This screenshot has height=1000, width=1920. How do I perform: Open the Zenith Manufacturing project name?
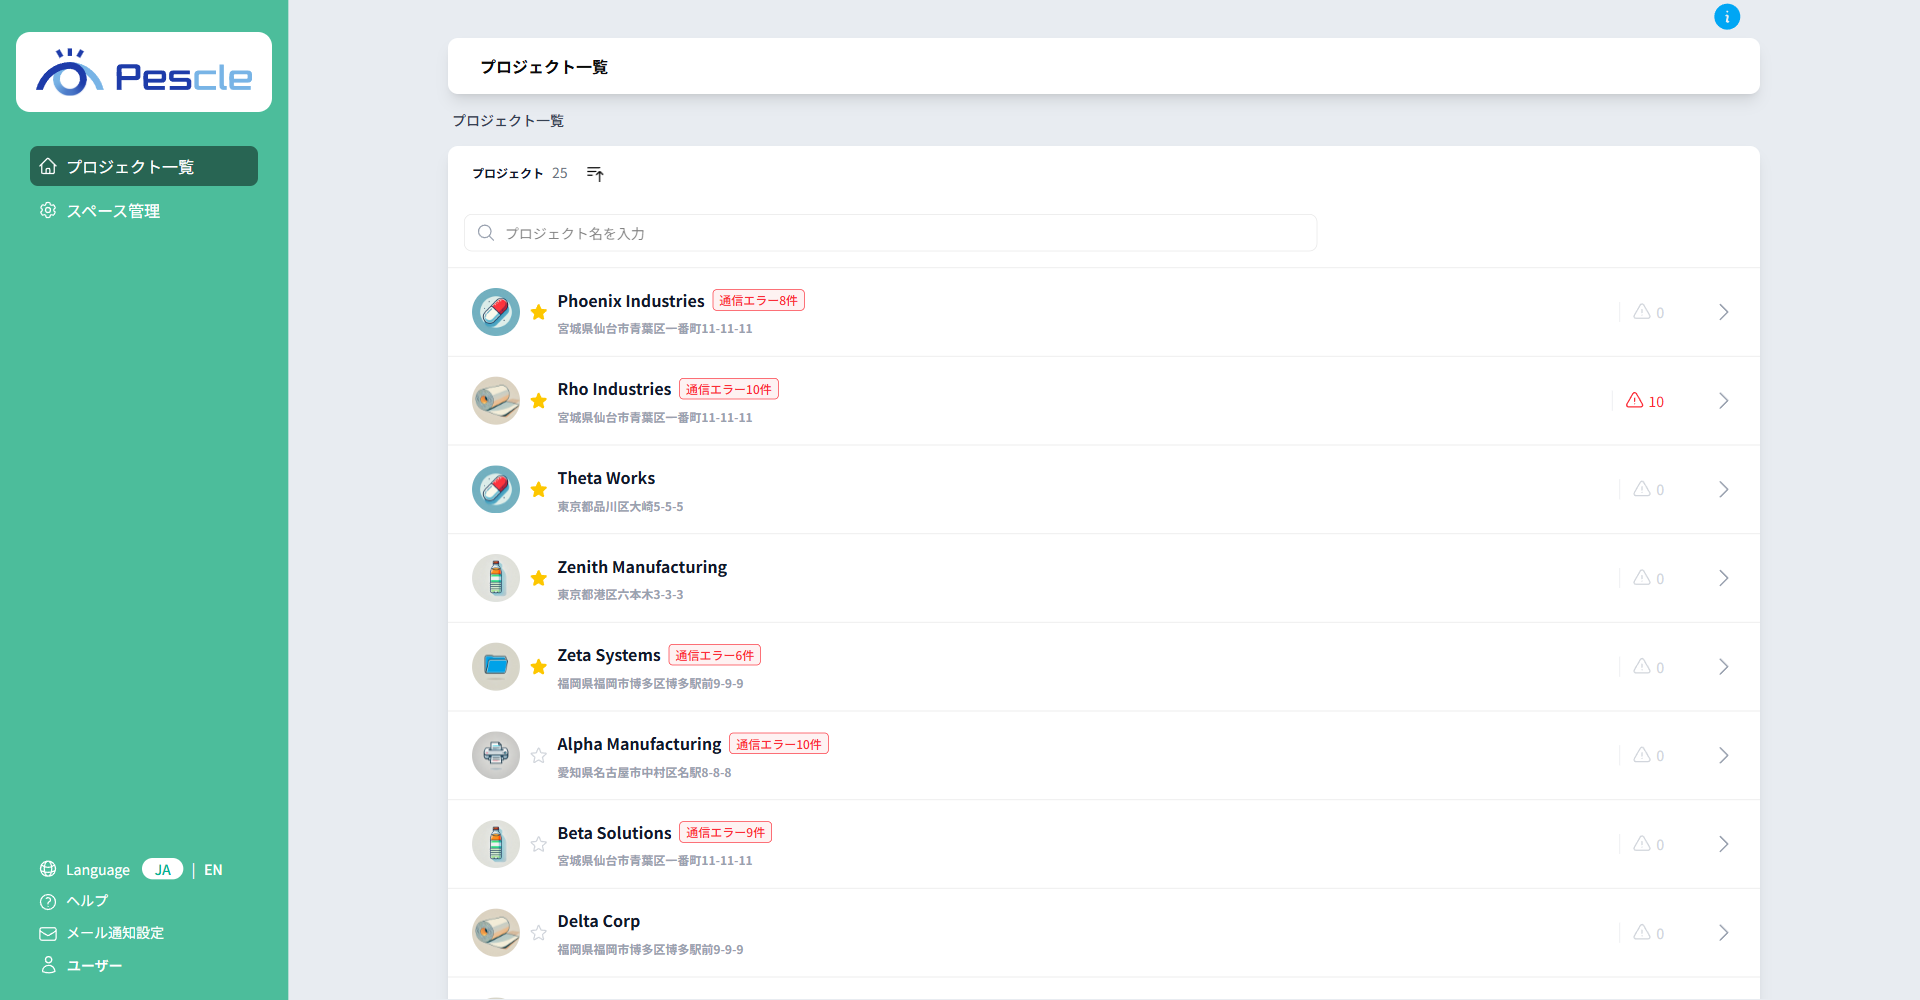tap(642, 567)
